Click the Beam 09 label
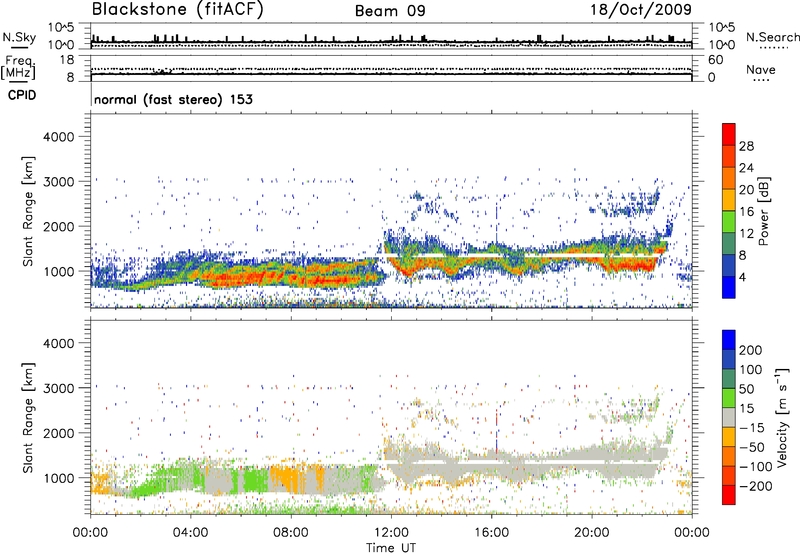 (x=390, y=11)
